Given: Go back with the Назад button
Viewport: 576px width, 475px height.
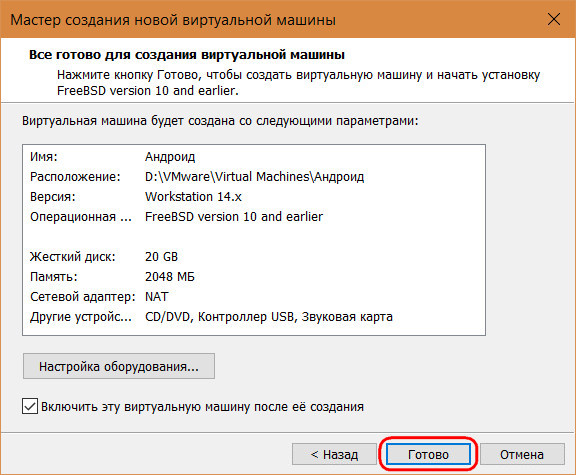Looking at the screenshot, I should (x=334, y=454).
